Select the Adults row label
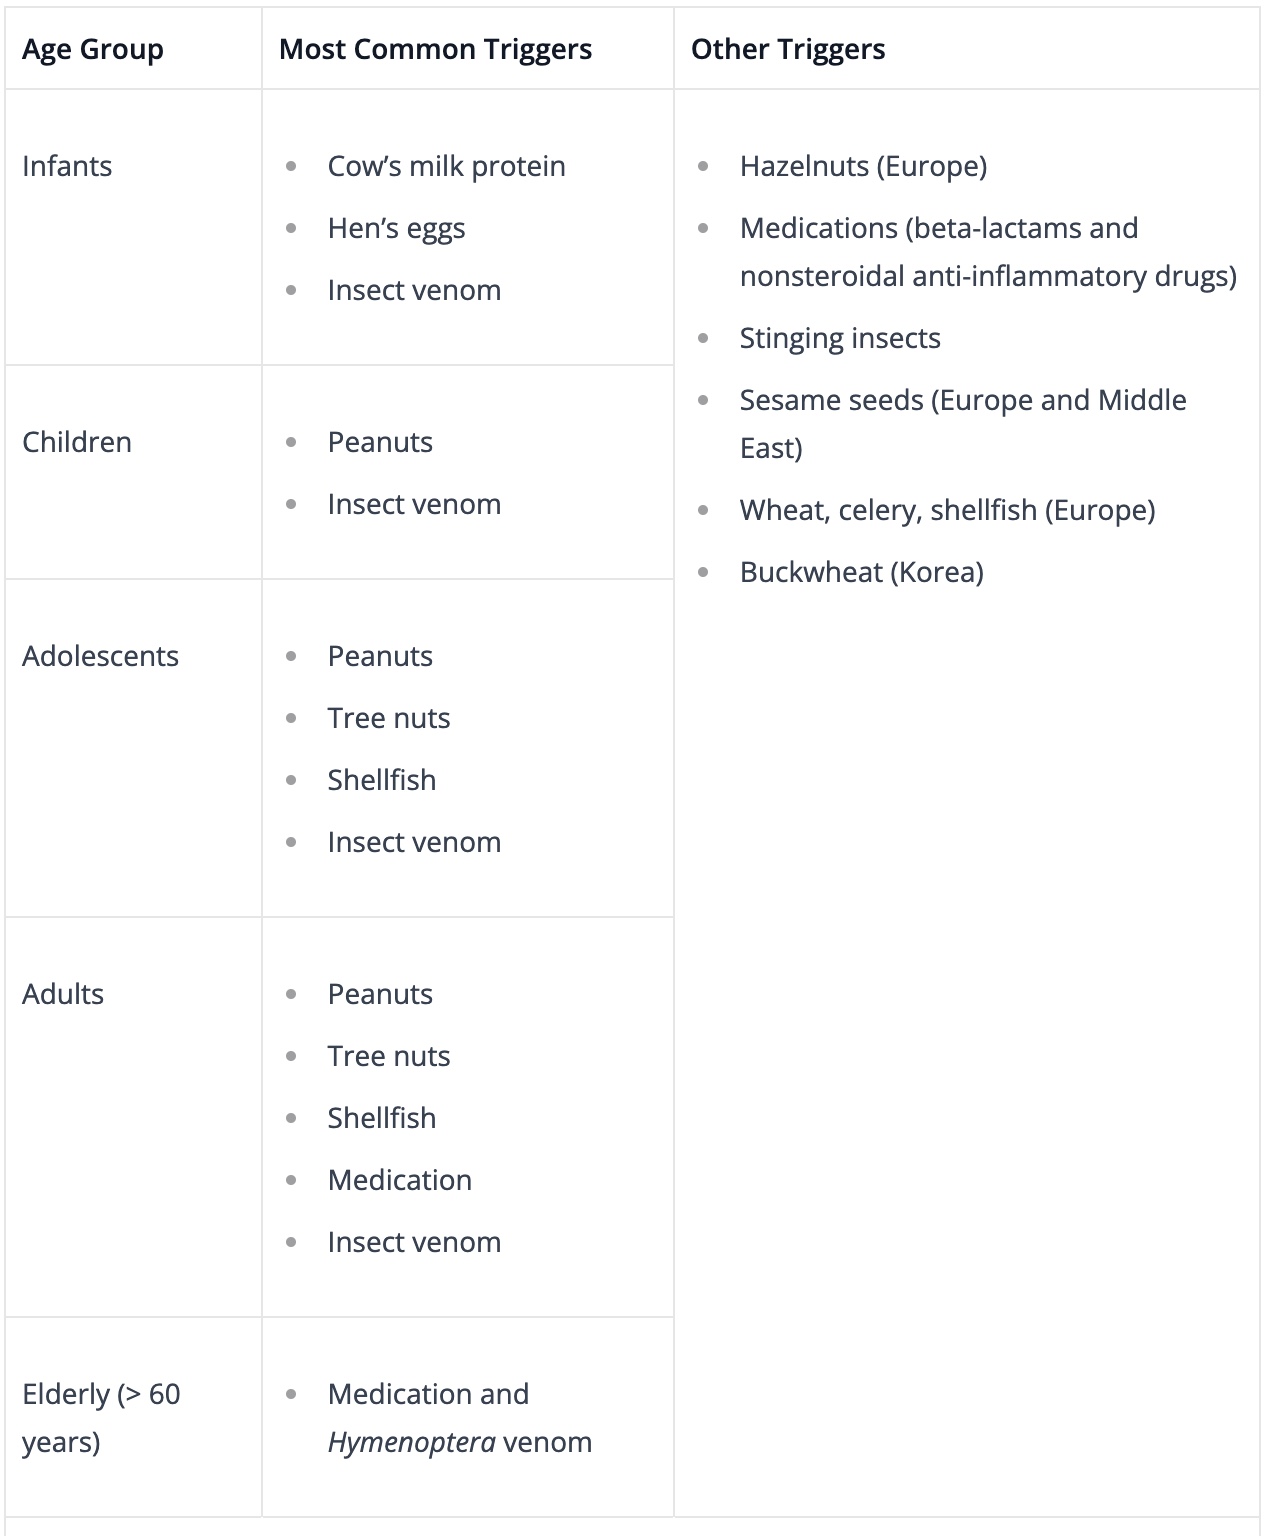Screen dimensions: 1274x1536 63,994
